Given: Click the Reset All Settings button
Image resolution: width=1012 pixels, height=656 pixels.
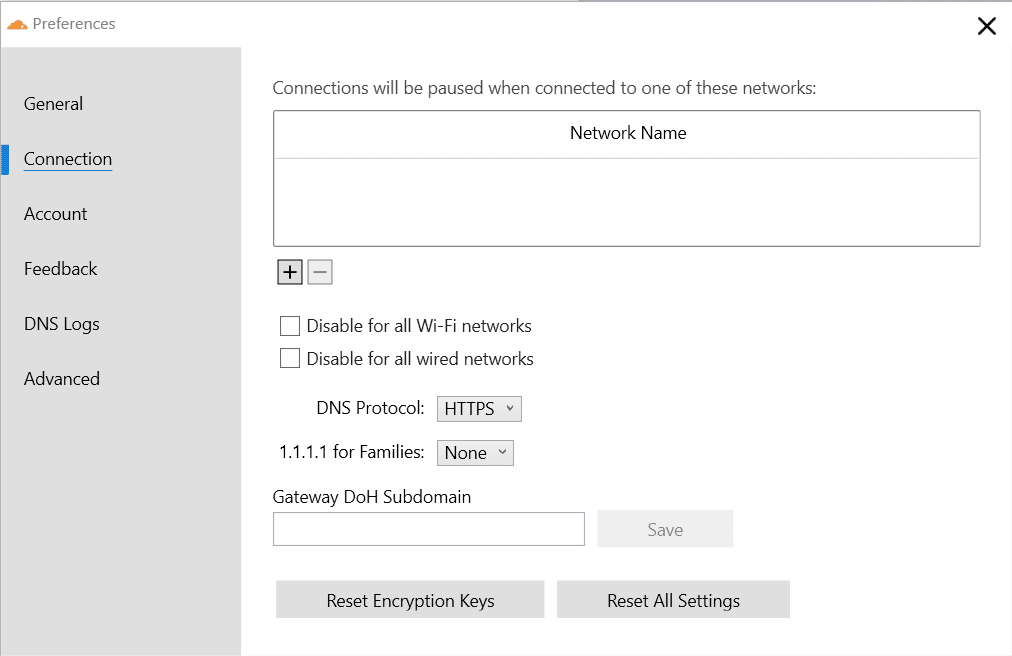Looking at the screenshot, I should (x=673, y=600).
